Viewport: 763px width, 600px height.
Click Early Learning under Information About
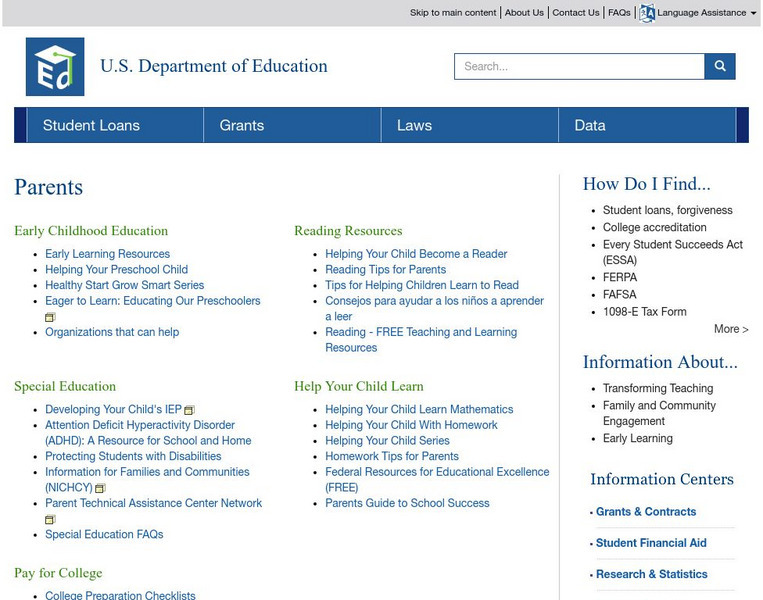637,438
